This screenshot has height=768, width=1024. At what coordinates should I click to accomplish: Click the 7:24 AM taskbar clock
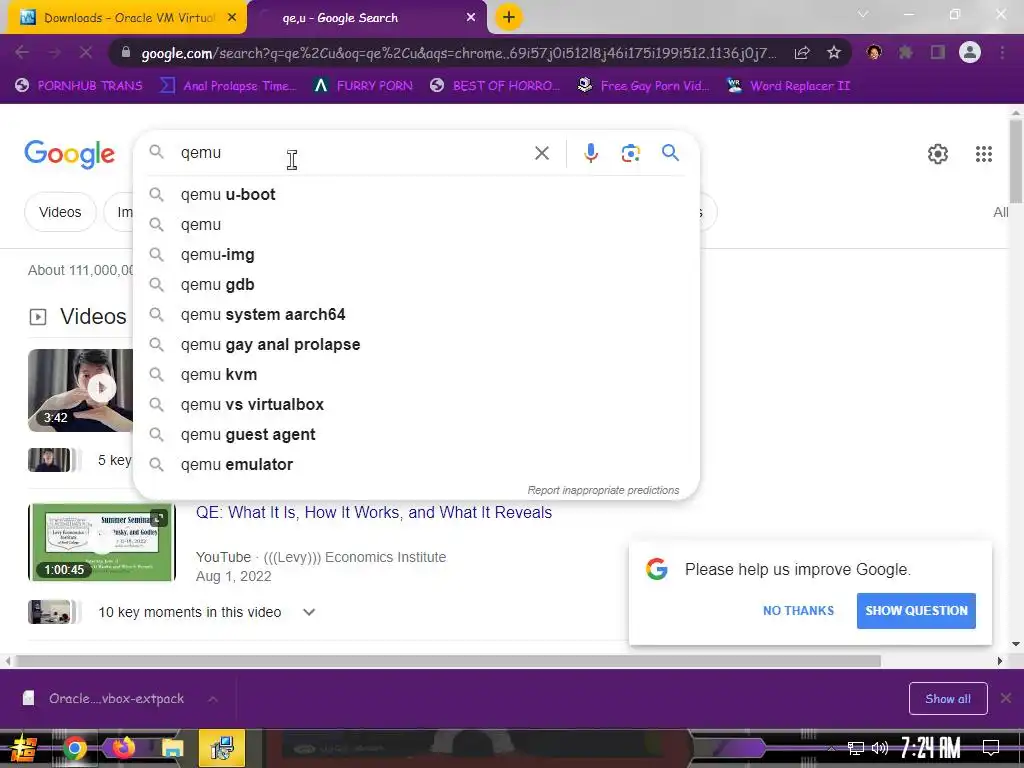[x=931, y=748]
